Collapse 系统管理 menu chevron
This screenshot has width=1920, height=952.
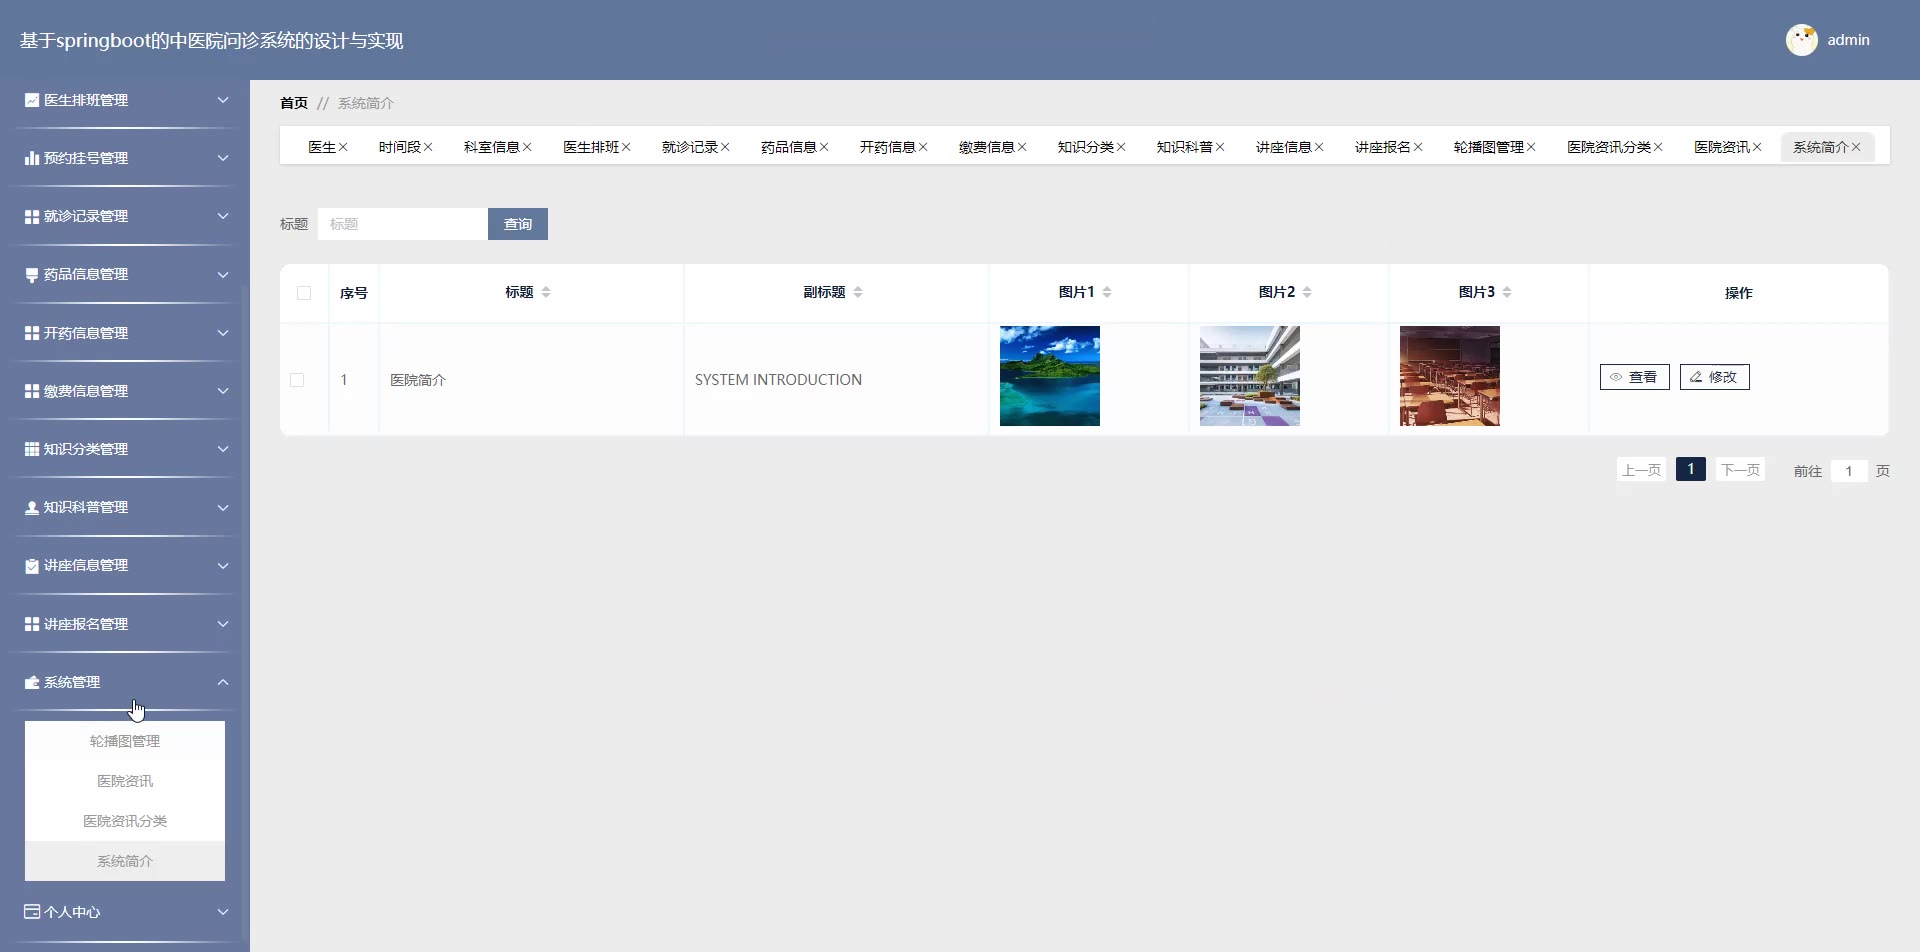pos(223,682)
